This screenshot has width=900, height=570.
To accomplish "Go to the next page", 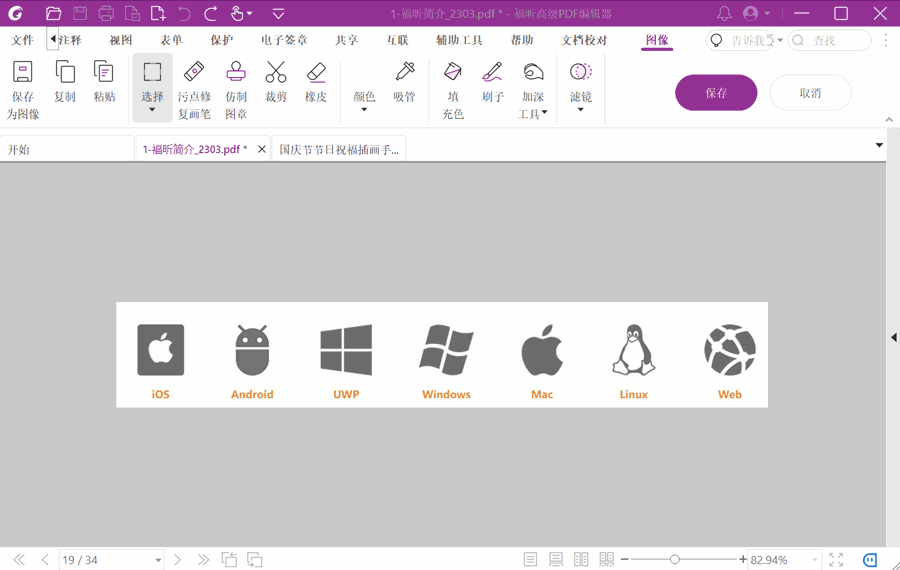I will tap(177, 560).
